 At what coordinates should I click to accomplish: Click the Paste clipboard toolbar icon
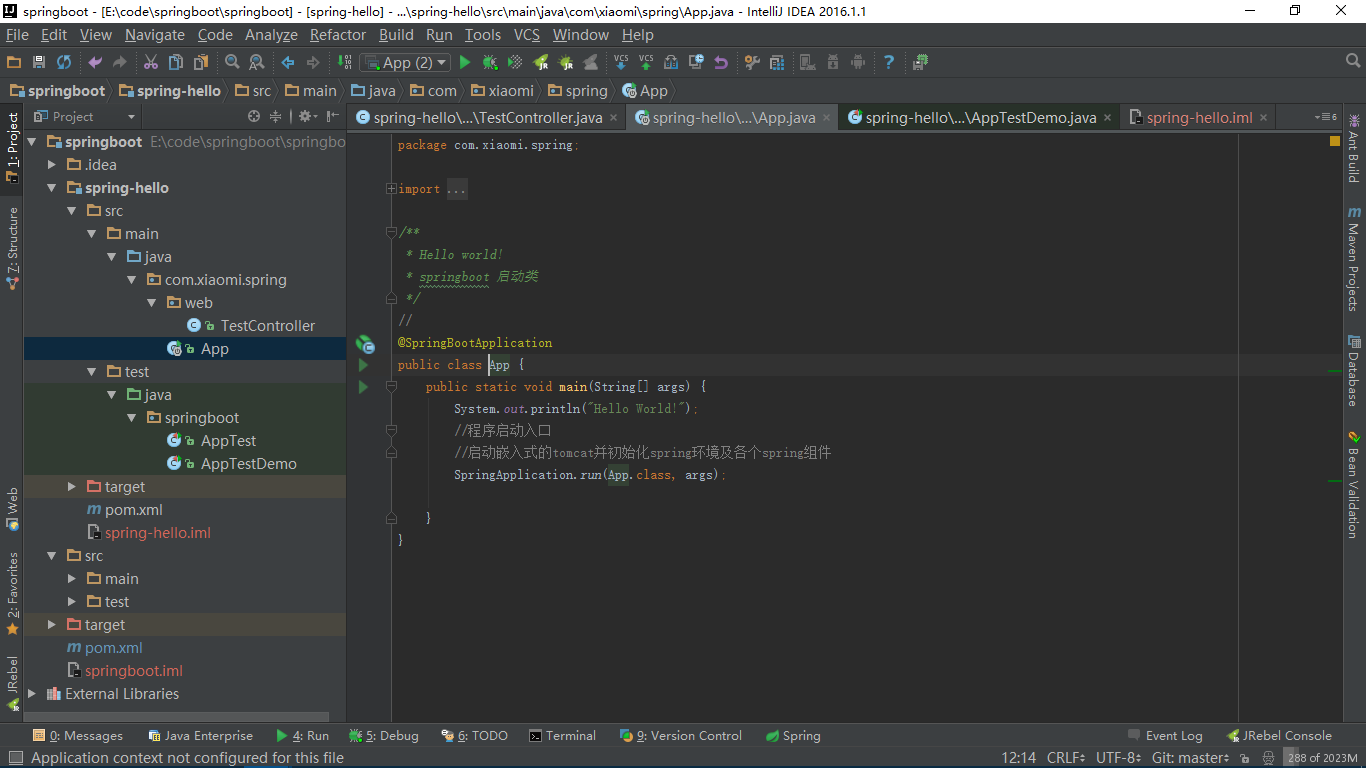201,62
